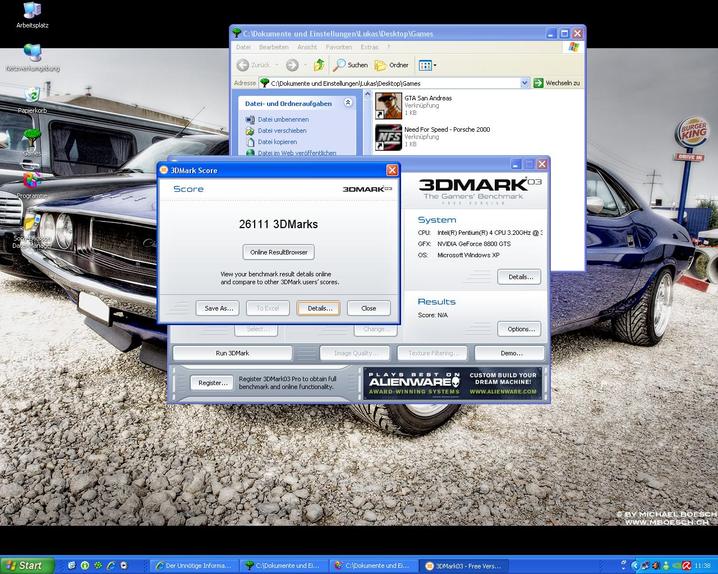Image resolution: width=718 pixels, height=574 pixels.
Task: Open the Bearbeiten menu
Action: coord(273,47)
